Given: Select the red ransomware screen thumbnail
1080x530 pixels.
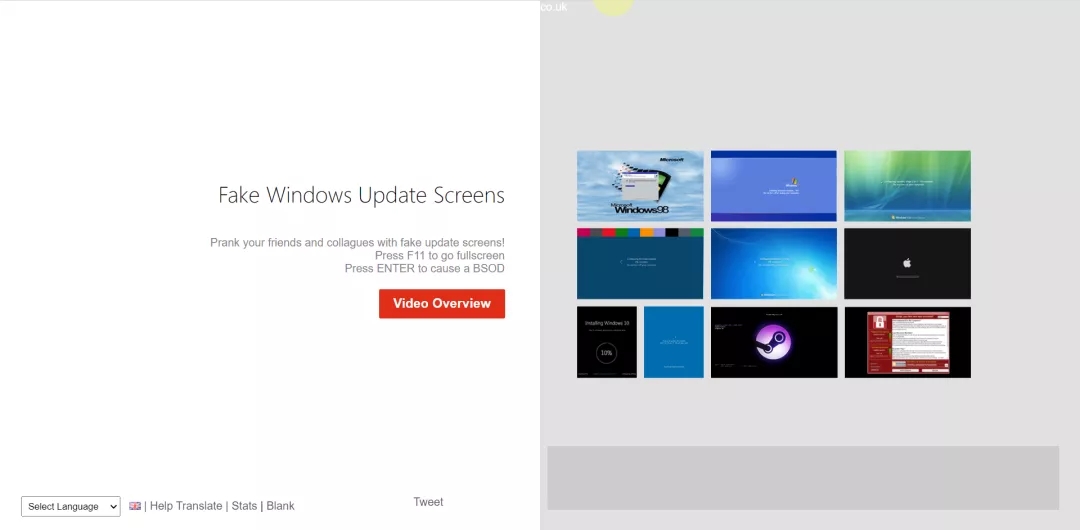Looking at the screenshot, I should pyautogui.click(x=907, y=343).
